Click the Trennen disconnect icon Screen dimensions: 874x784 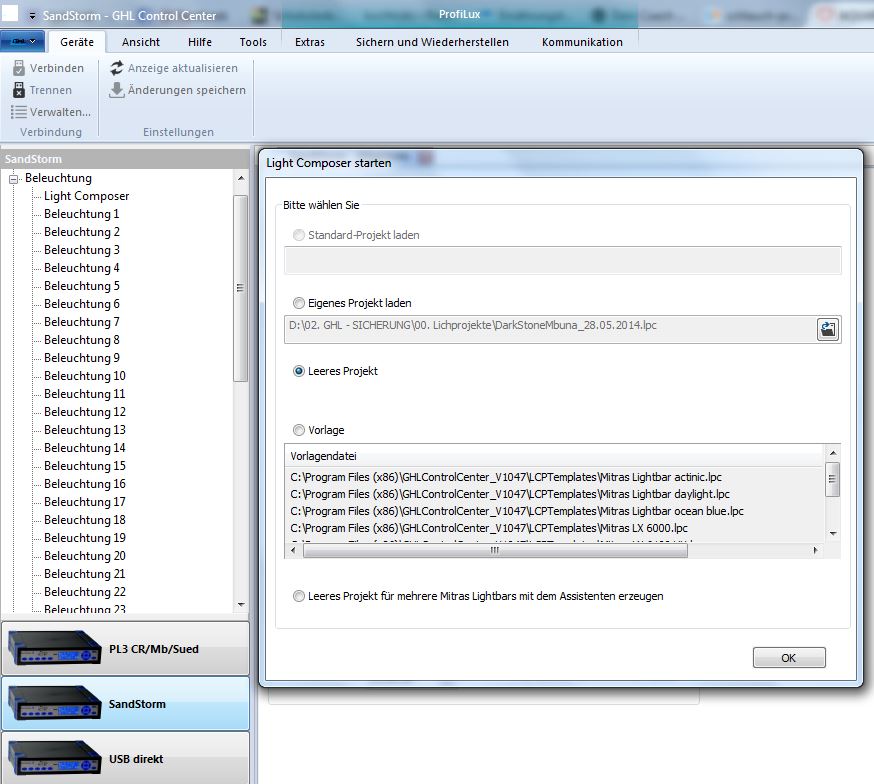pyautogui.click(x=19, y=90)
